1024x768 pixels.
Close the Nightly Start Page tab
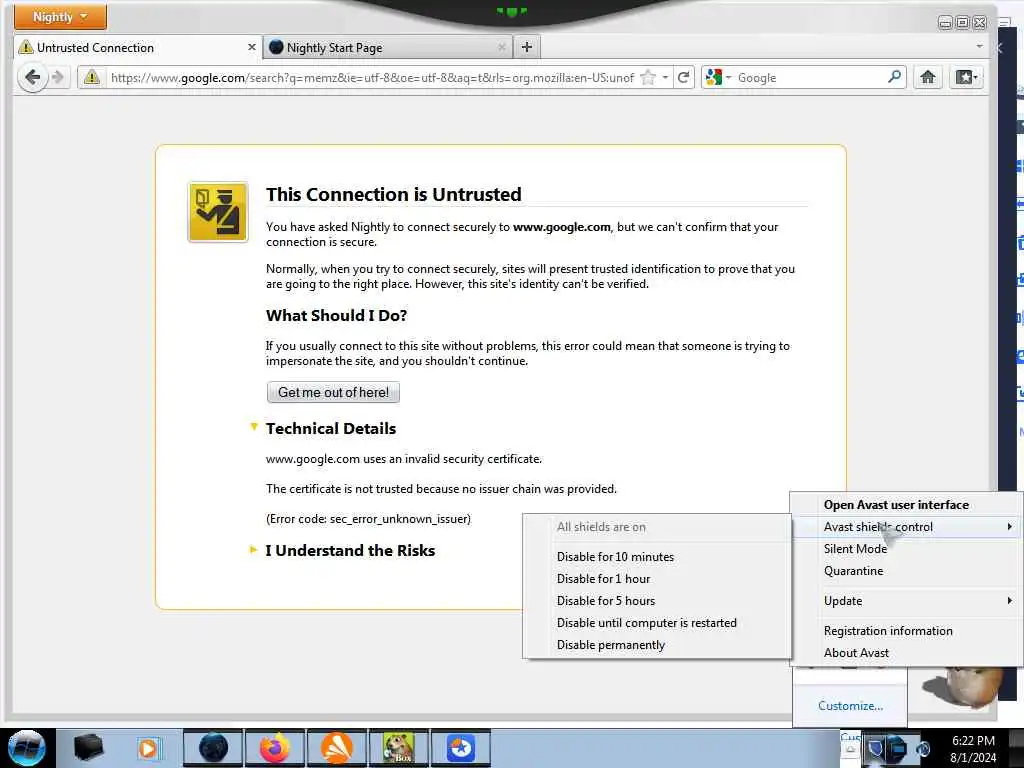502,47
